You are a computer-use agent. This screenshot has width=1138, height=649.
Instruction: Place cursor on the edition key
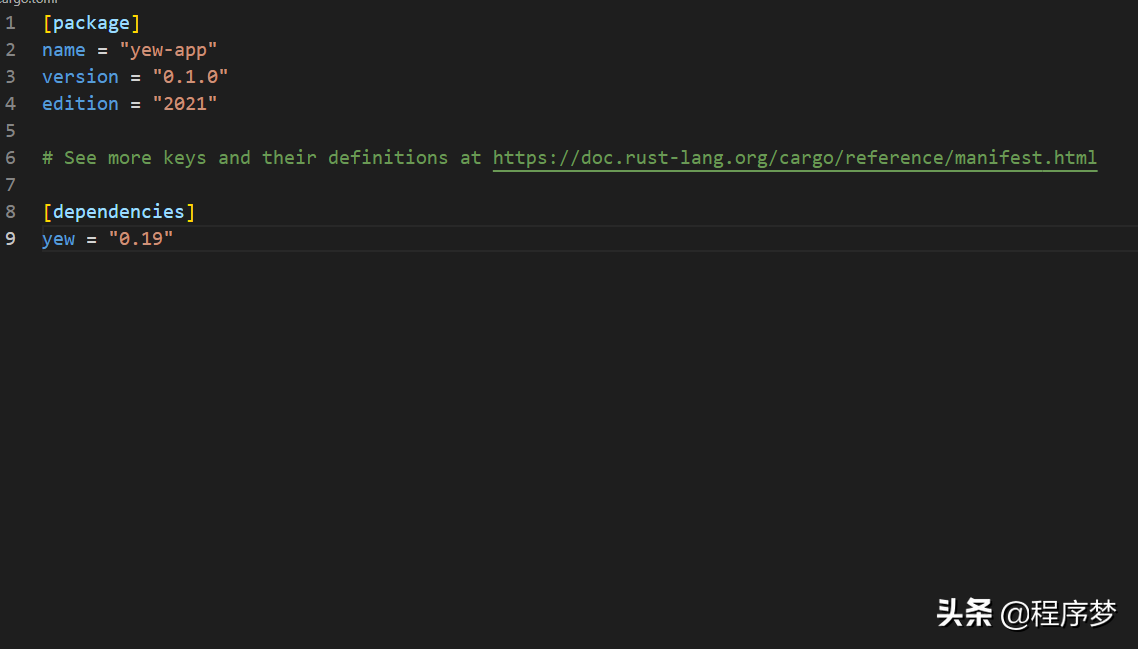pyautogui.click(x=80, y=104)
